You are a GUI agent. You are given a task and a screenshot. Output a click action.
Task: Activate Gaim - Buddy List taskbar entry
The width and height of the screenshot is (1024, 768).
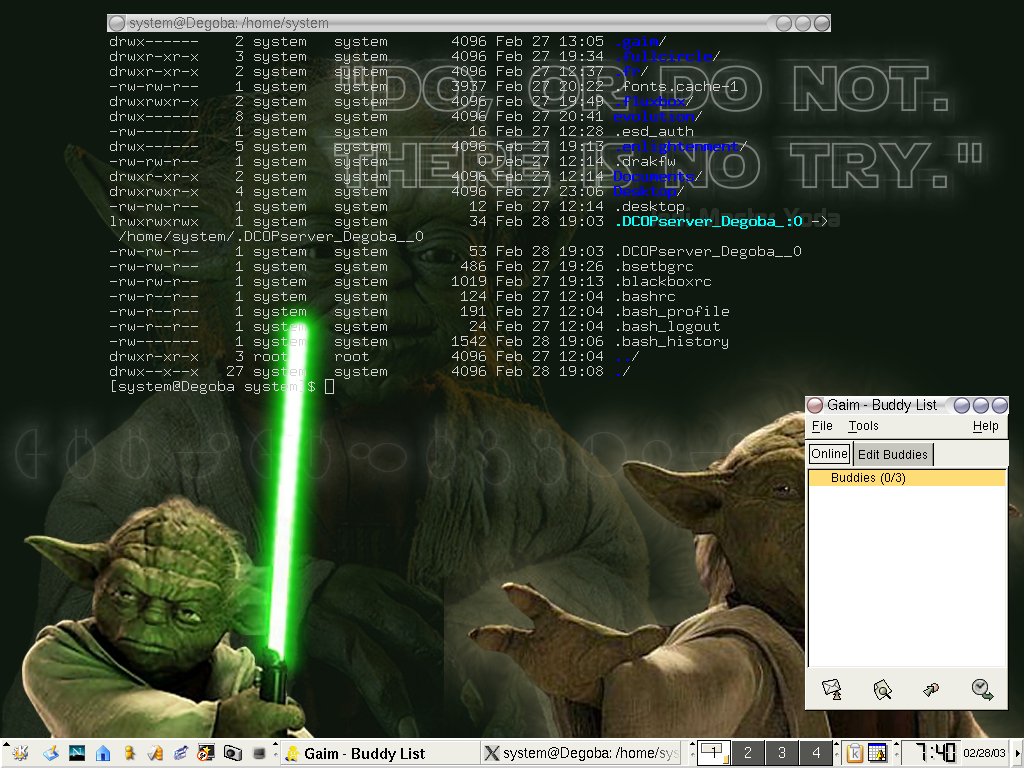[x=381, y=753]
